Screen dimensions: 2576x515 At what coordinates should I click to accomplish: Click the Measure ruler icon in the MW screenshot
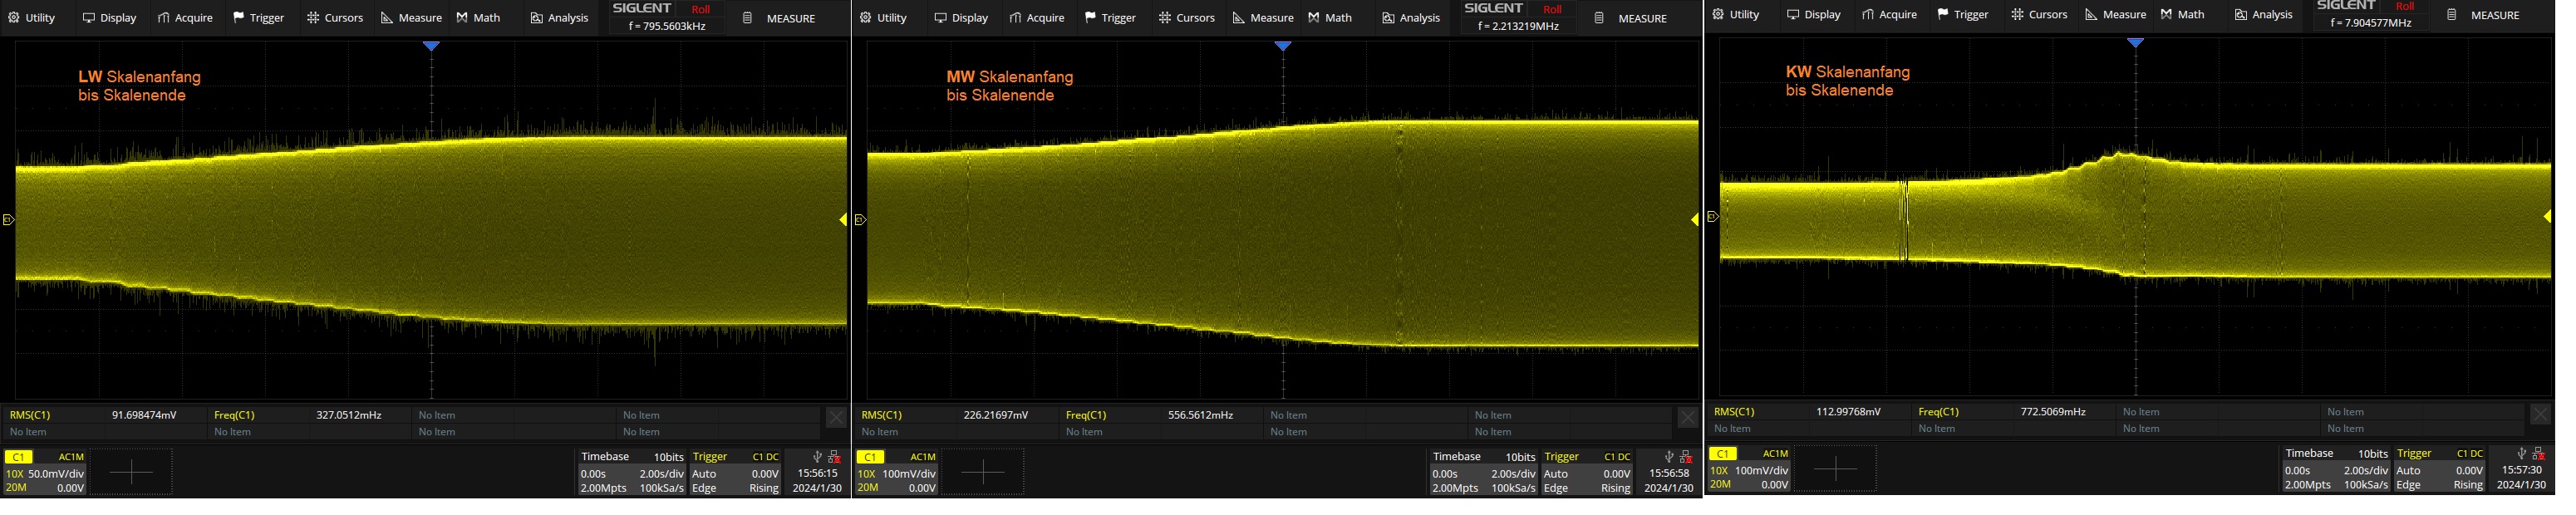1239,18
